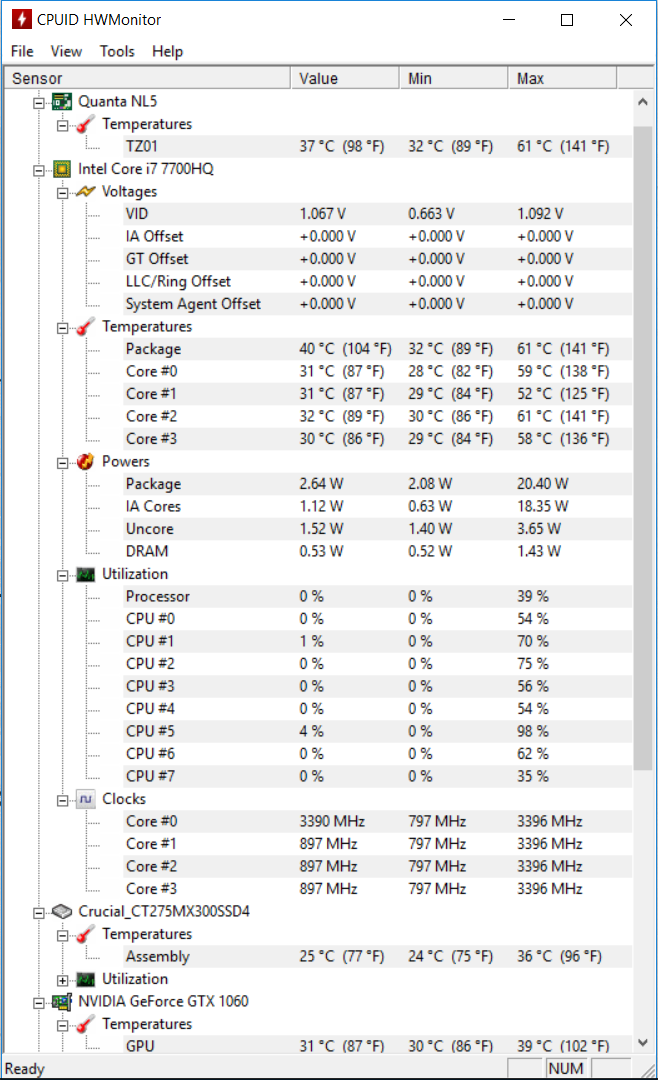
Task: Click the Clocks waveform icon
Action: click(x=85, y=799)
